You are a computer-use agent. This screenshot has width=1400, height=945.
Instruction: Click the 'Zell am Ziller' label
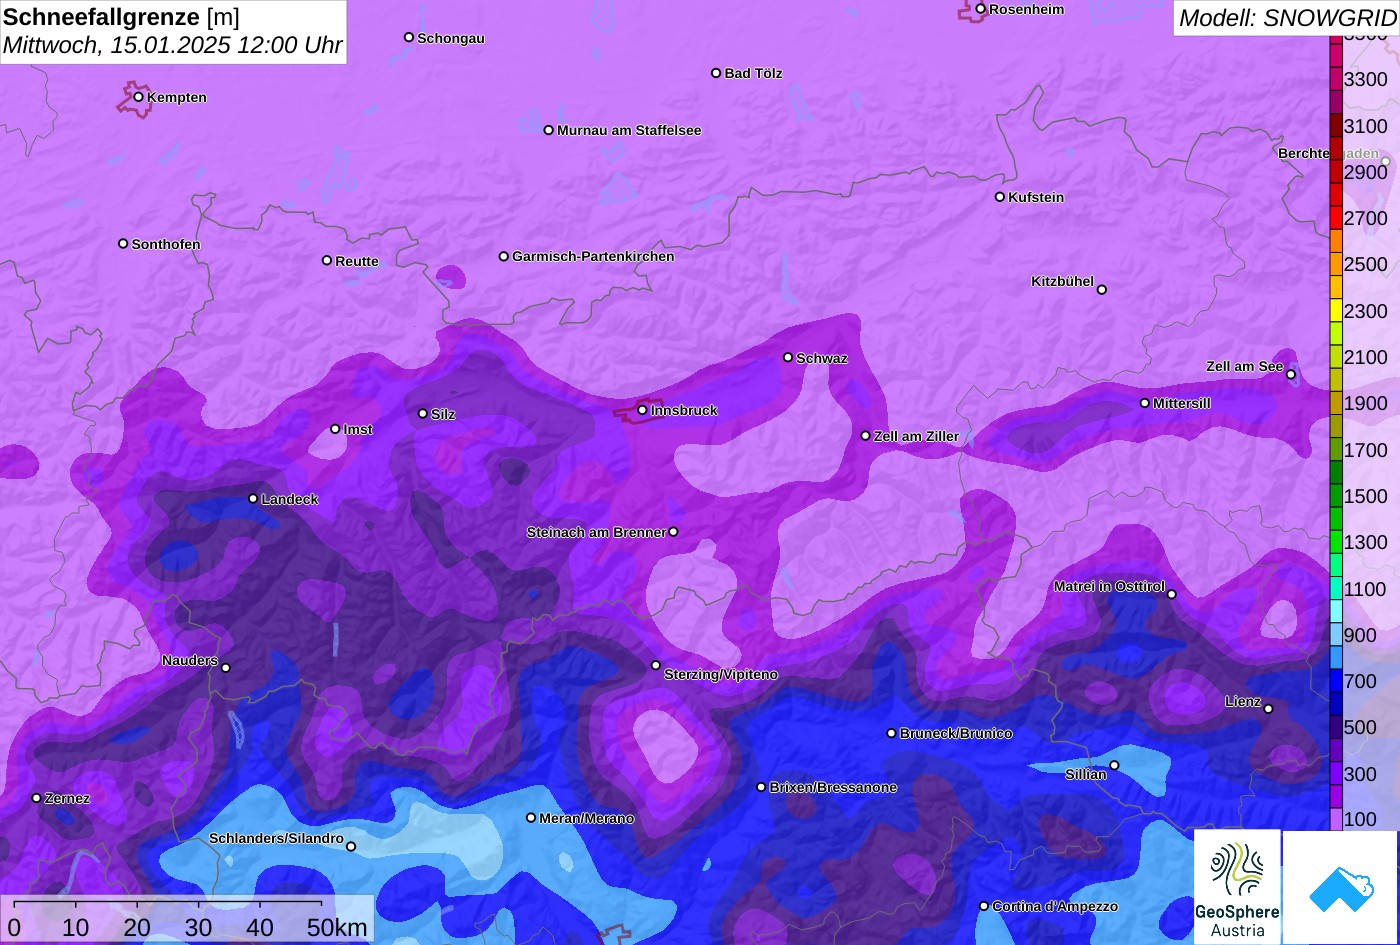click(x=916, y=436)
